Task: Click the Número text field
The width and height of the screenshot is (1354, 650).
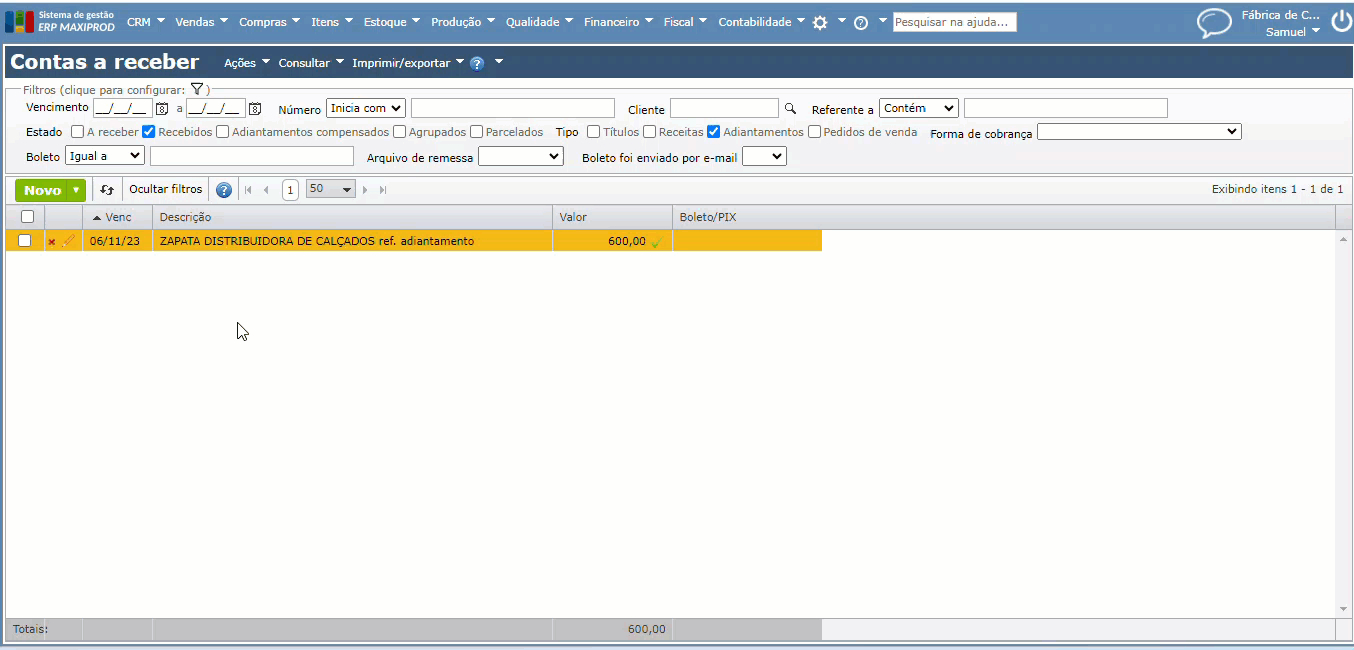Action: point(513,108)
